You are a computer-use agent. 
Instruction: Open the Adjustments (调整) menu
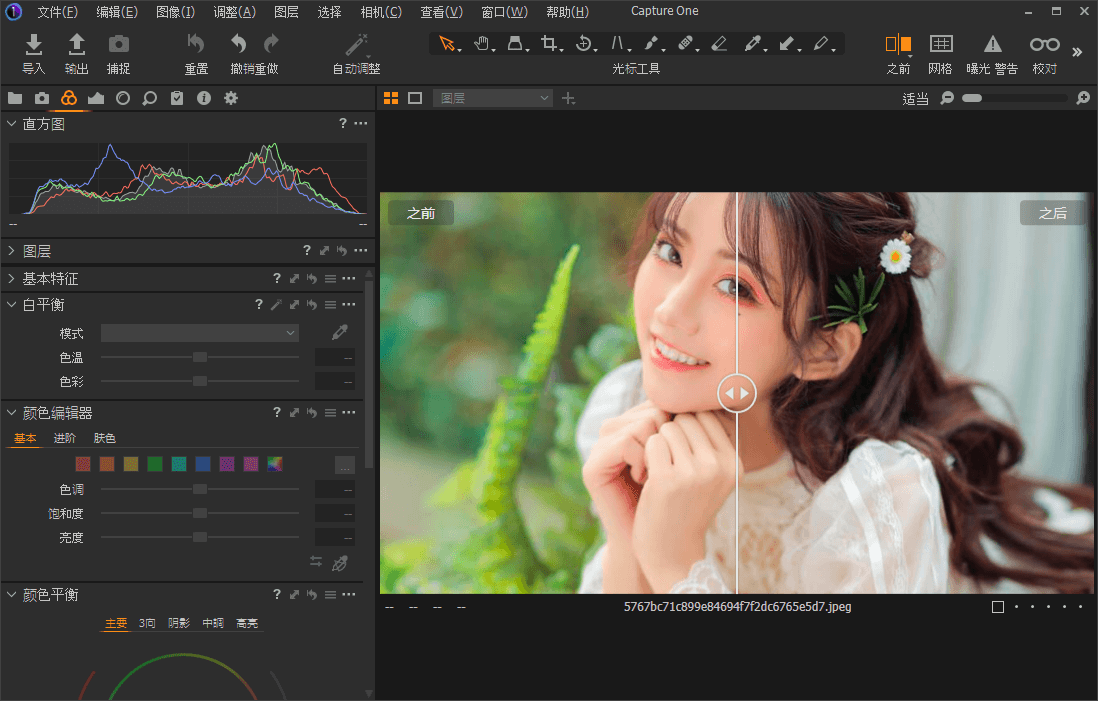coord(235,12)
